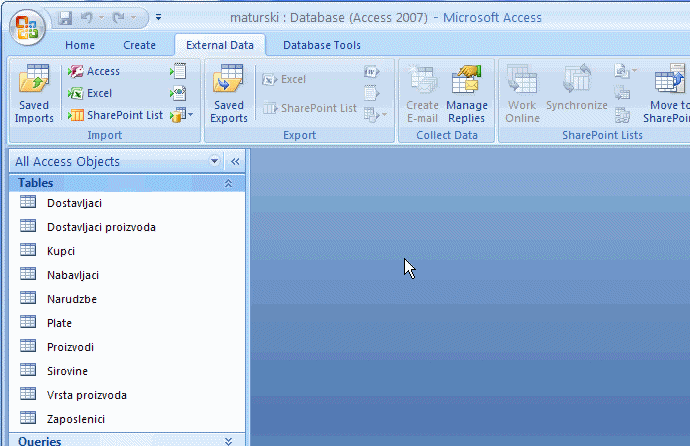Select the Dostavljaci proizvoda table
690x446 pixels.
(127, 227)
